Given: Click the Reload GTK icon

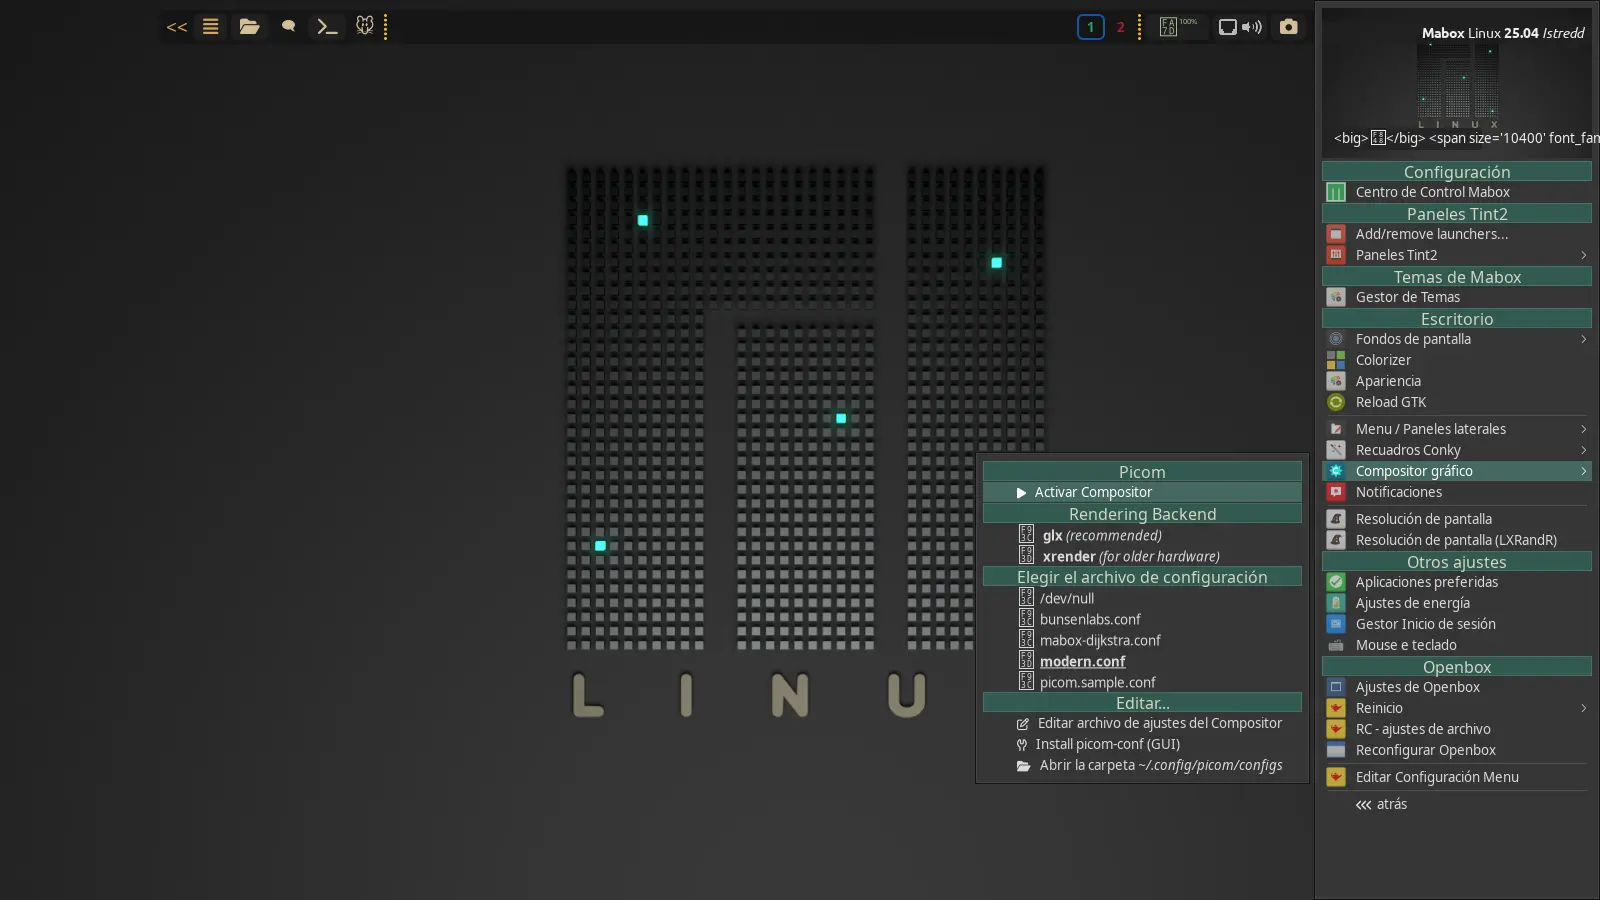Looking at the screenshot, I should [1336, 402].
